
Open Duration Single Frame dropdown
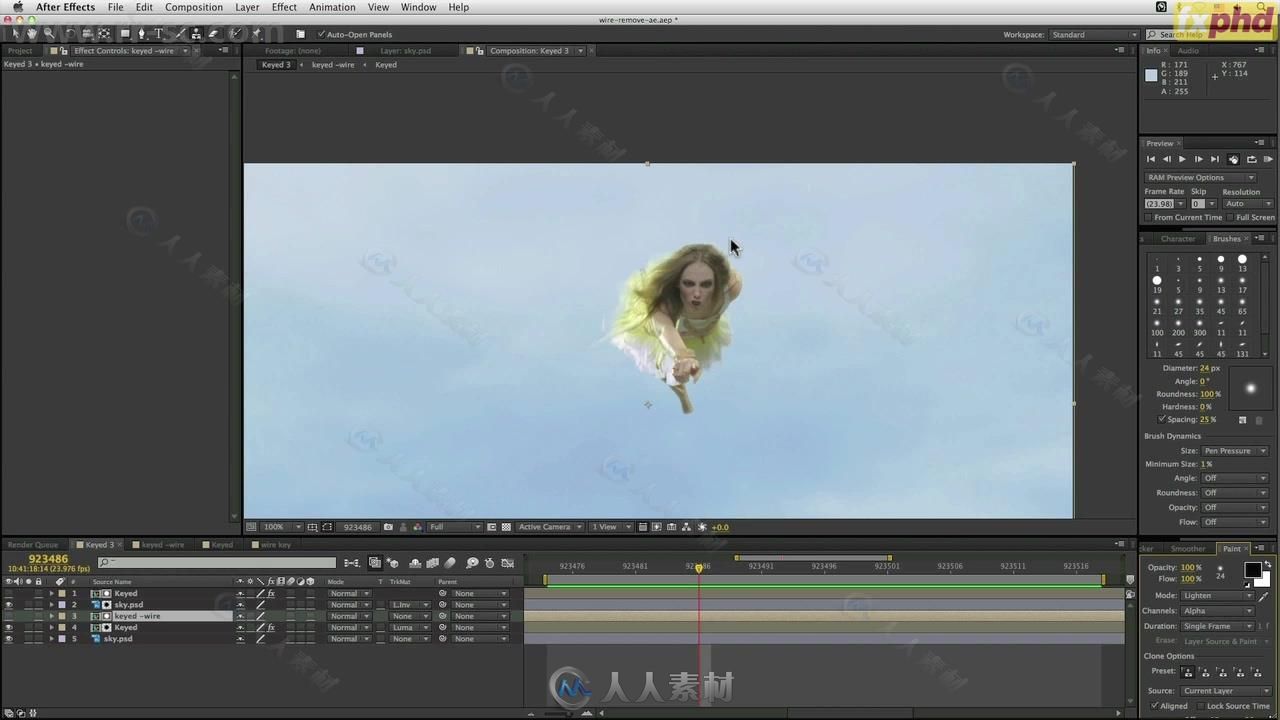click(1217, 626)
